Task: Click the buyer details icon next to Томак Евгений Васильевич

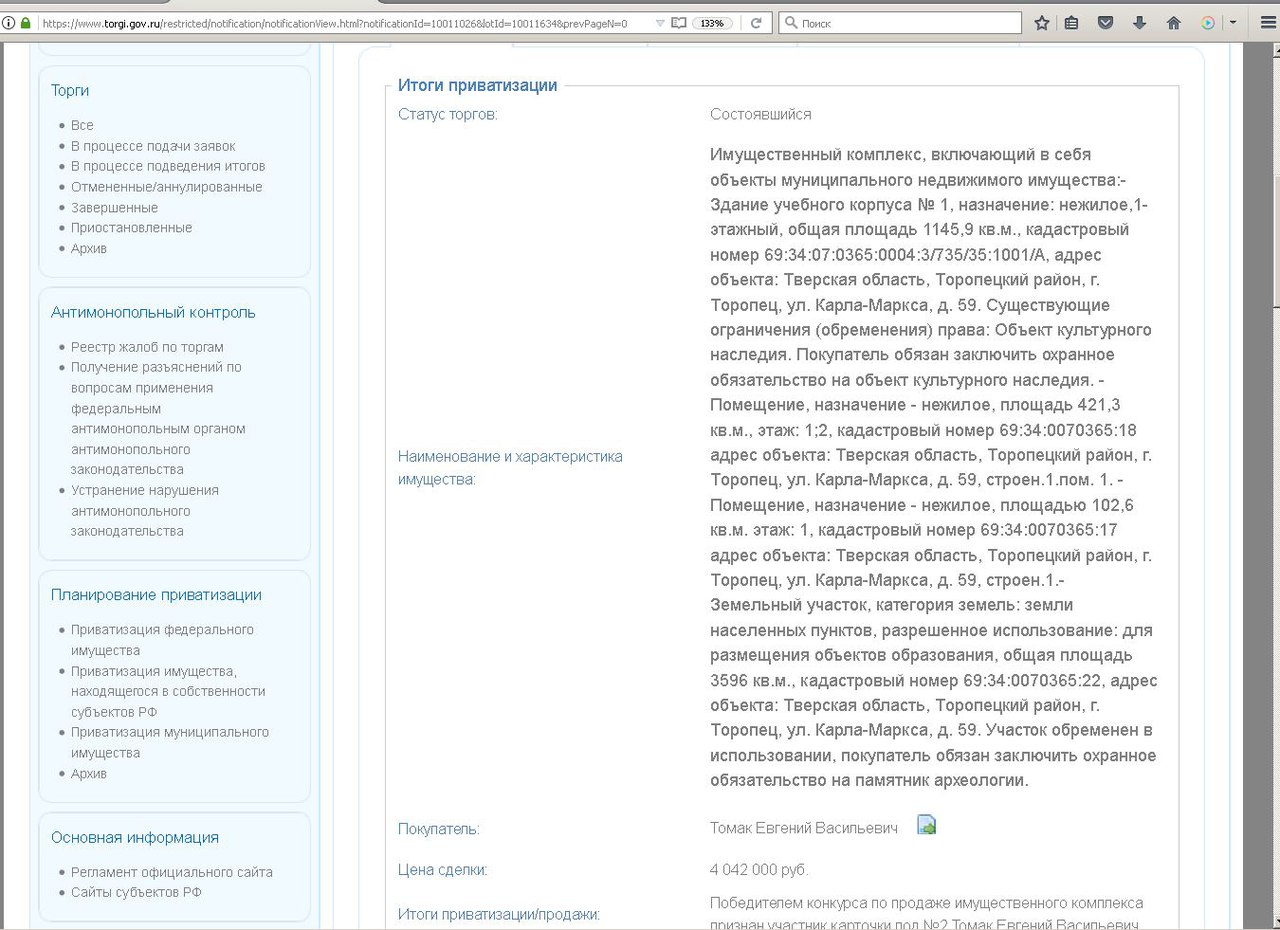Action: (x=926, y=826)
